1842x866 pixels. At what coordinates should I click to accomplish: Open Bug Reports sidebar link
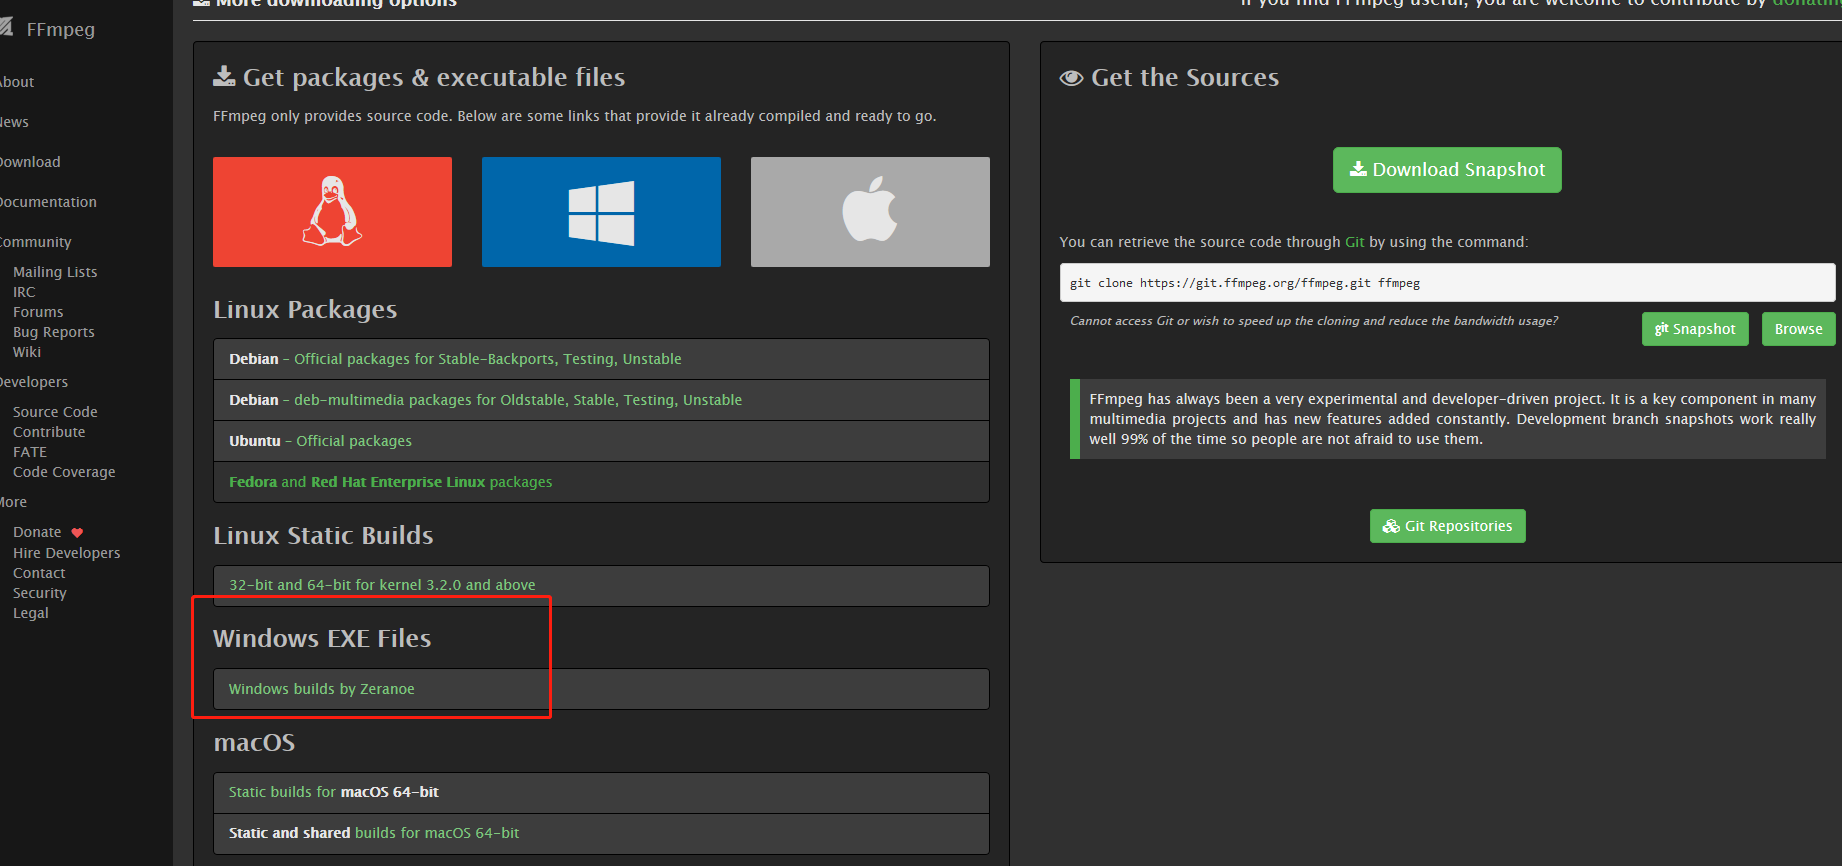point(54,332)
